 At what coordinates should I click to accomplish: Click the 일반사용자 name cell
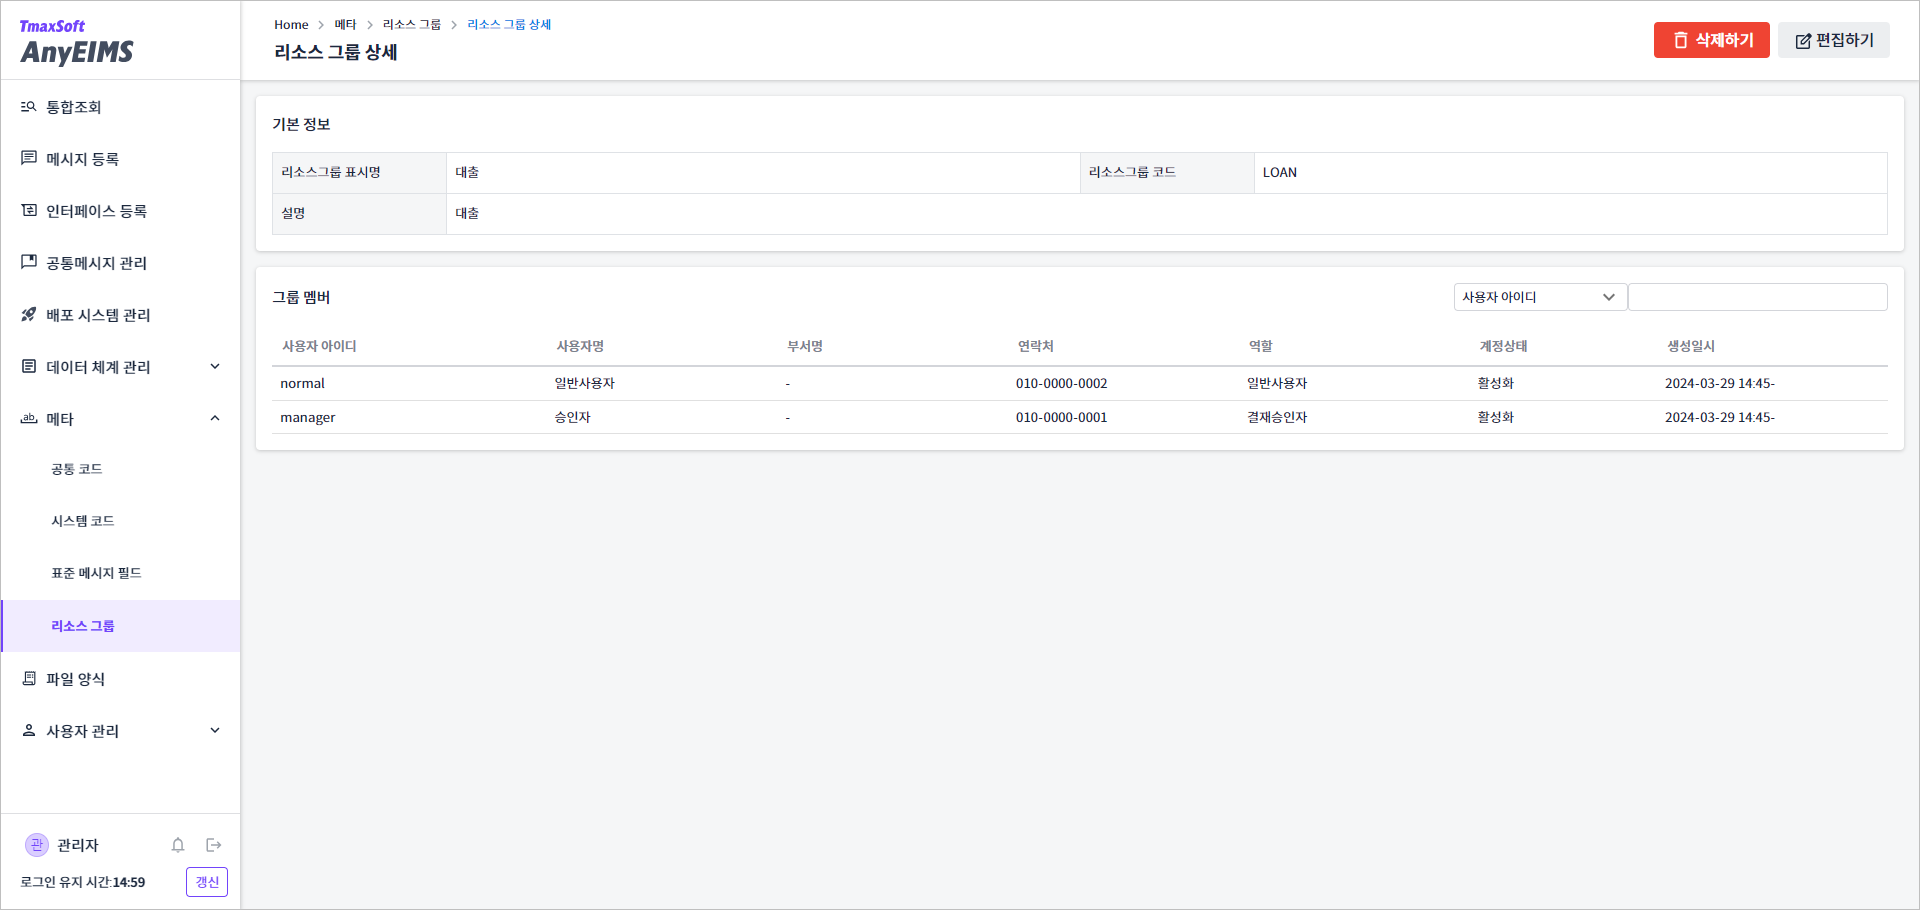tap(585, 384)
